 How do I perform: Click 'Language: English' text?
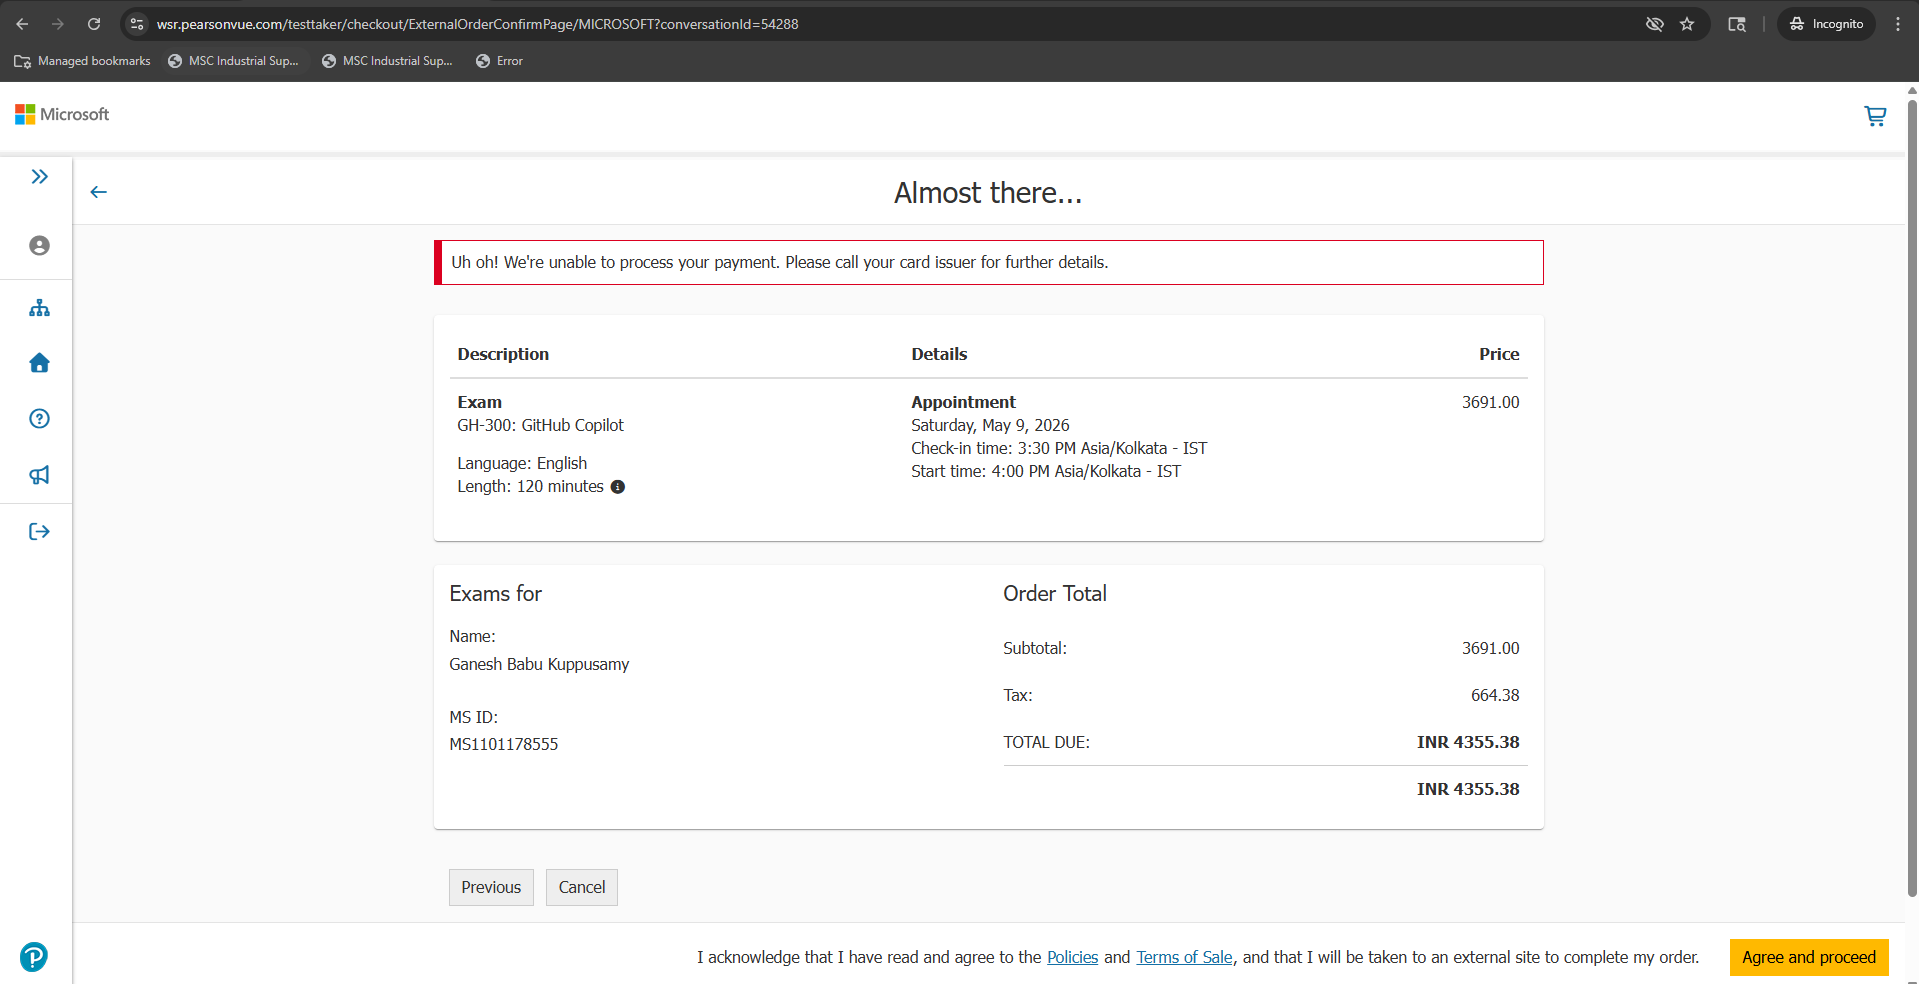coord(522,463)
